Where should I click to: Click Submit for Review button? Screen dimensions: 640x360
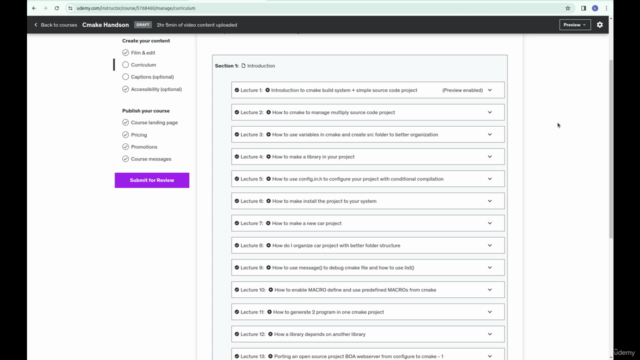click(x=152, y=180)
